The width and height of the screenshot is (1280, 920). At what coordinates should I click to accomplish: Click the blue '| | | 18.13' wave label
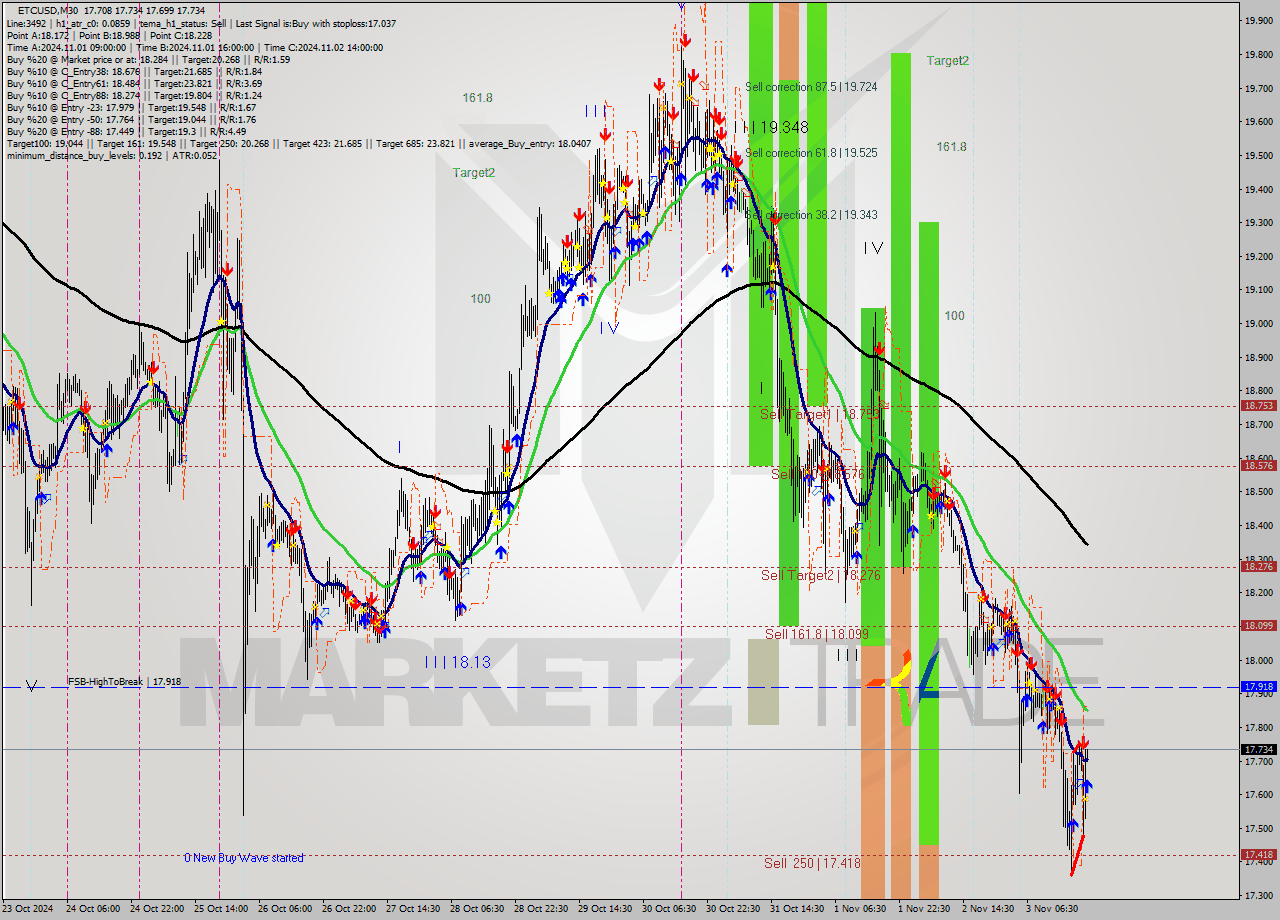point(457,662)
